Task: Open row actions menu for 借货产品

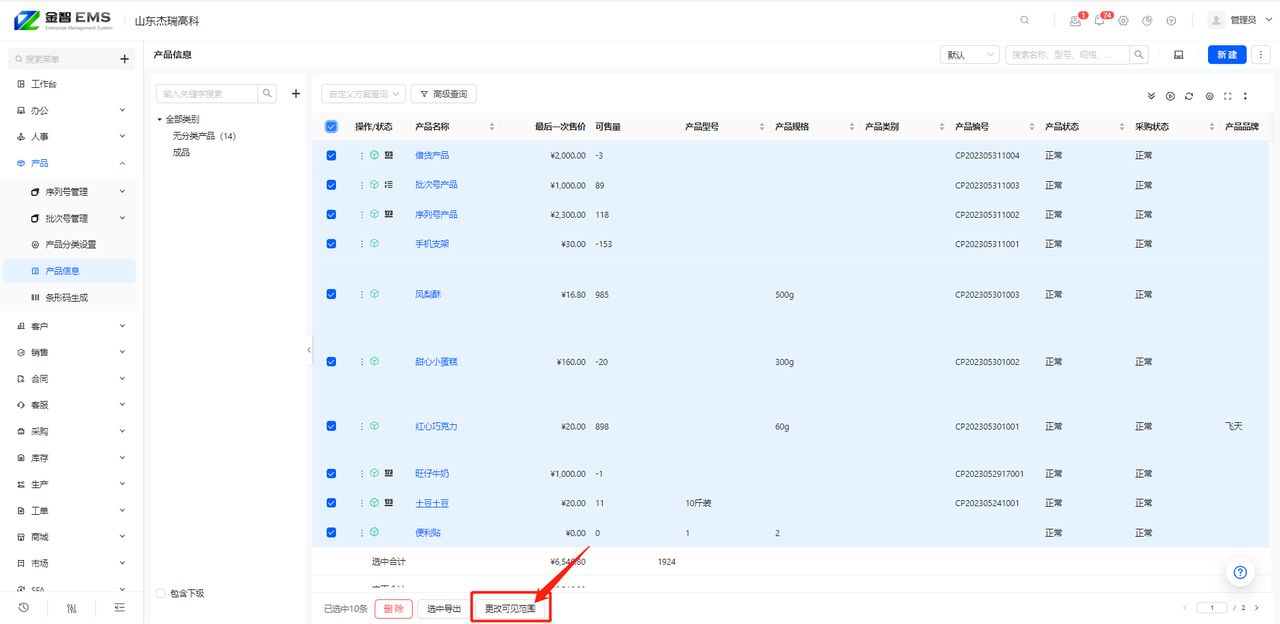Action: click(x=362, y=155)
